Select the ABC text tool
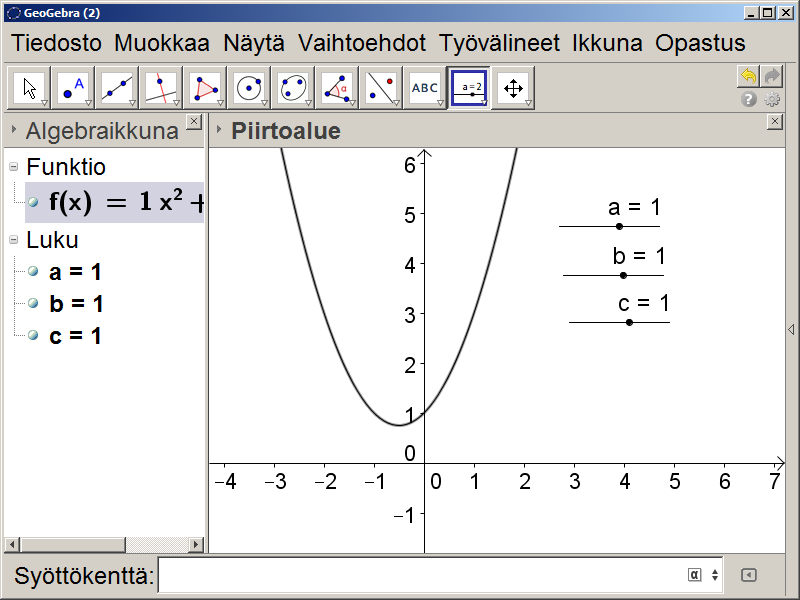The height and width of the screenshot is (600, 800). pyautogui.click(x=424, y=88)
